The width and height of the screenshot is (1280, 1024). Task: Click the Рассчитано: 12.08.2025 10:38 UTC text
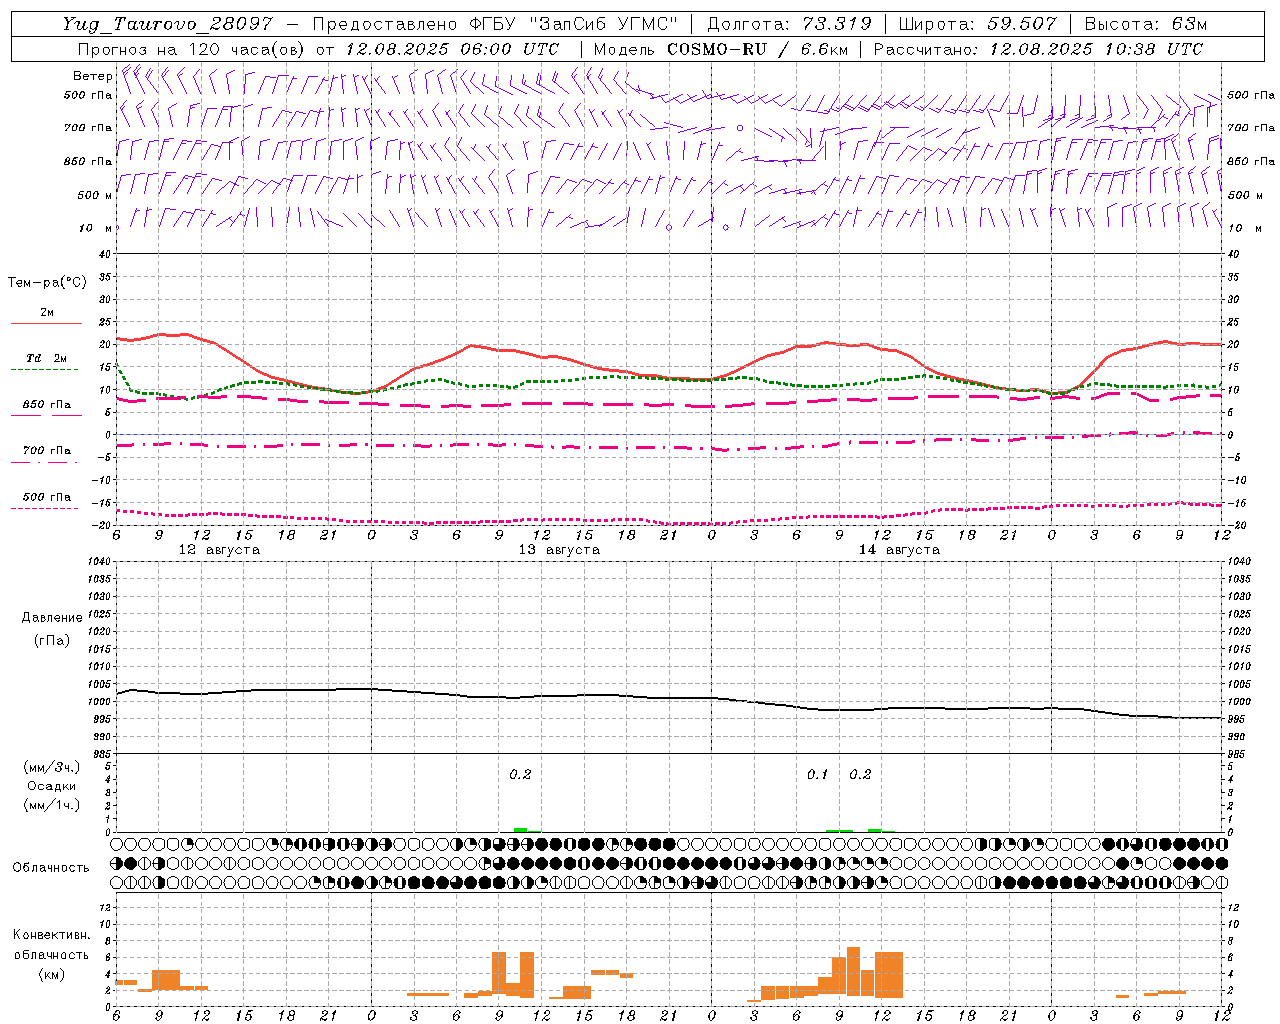pos(1038,49)
